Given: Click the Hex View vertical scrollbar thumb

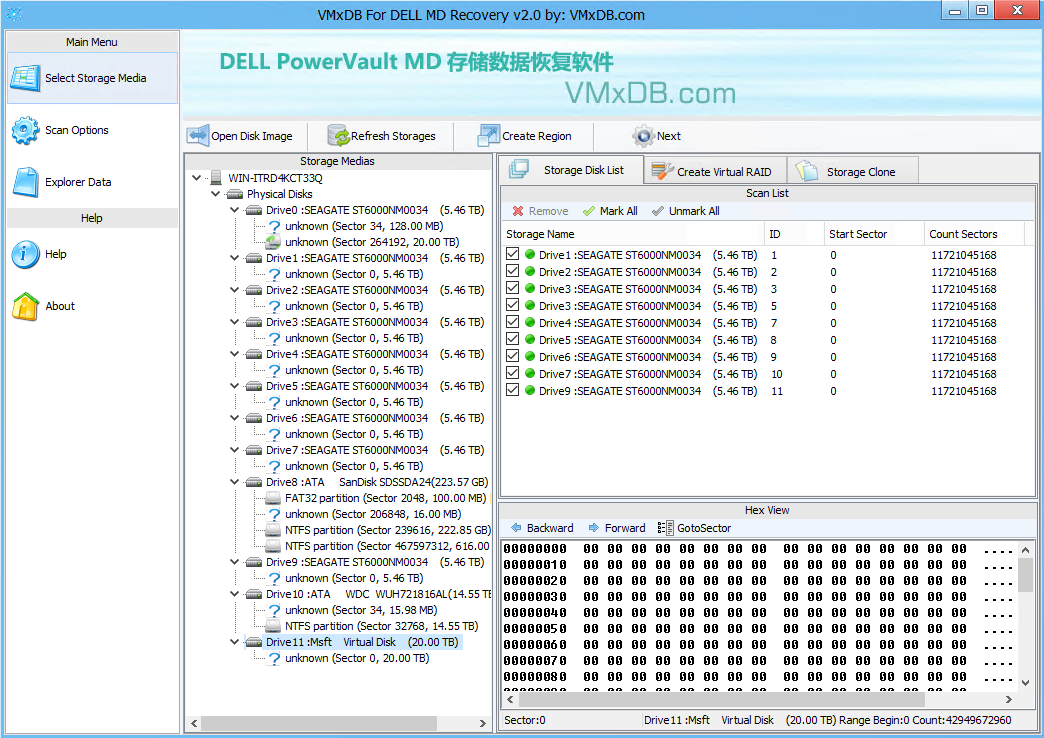Looking at the screenshot, I should (x=1025, y=575).
